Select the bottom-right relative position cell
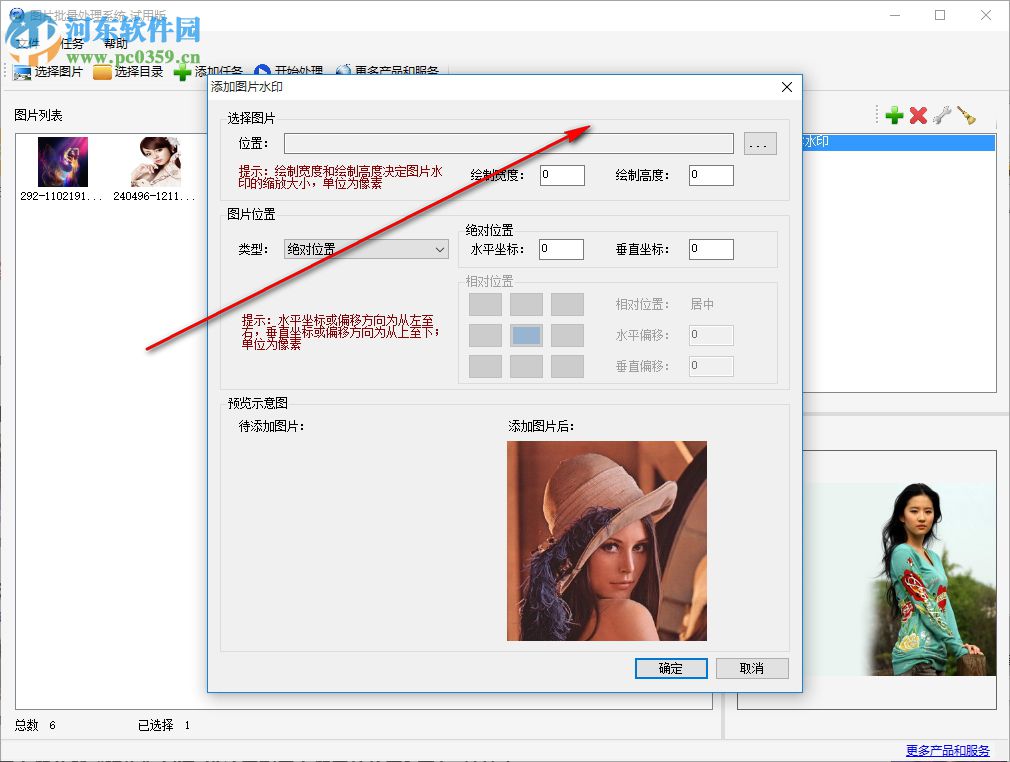Screen dimensions: 1010x762 point(568,366)
